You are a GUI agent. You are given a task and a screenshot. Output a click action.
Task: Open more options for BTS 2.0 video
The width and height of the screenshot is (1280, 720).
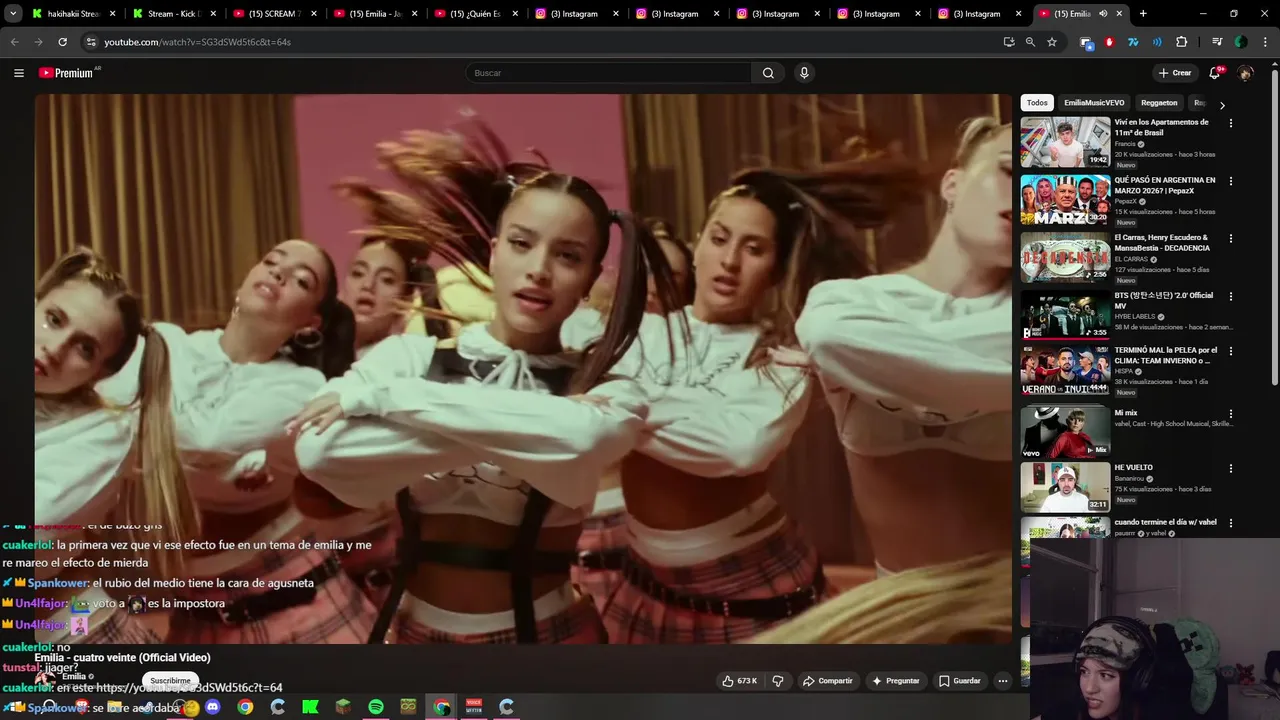tap(1230, 297)
